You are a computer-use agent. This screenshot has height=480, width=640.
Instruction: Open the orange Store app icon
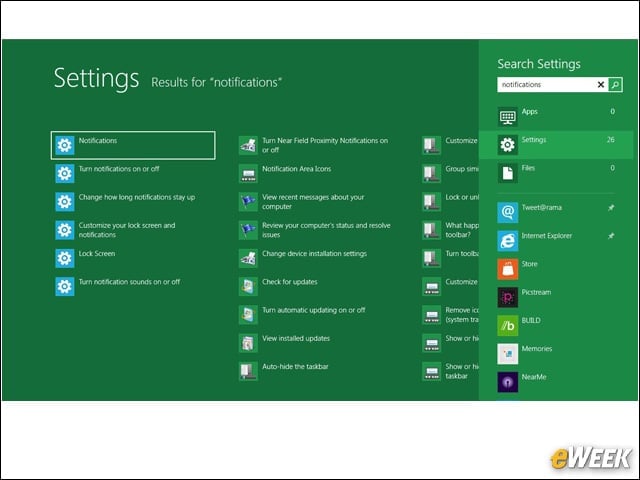507,269
